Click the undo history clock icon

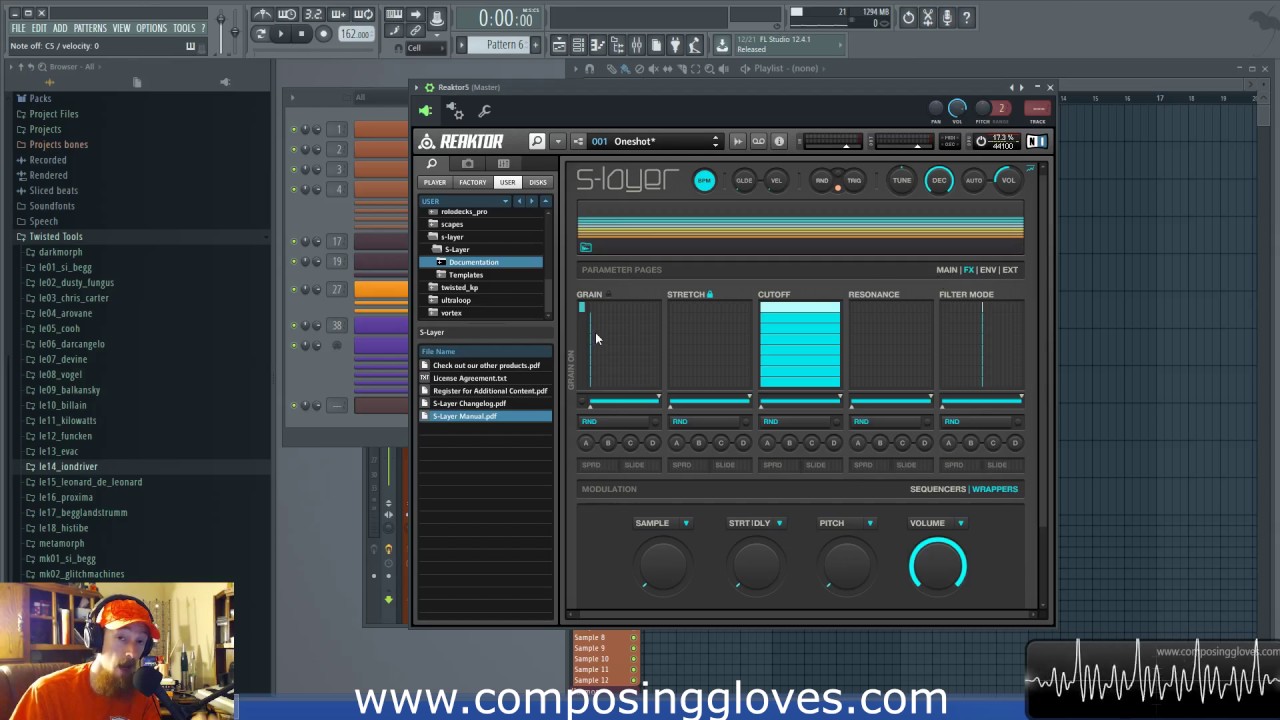pyautogui.click(x=908, y=17)
